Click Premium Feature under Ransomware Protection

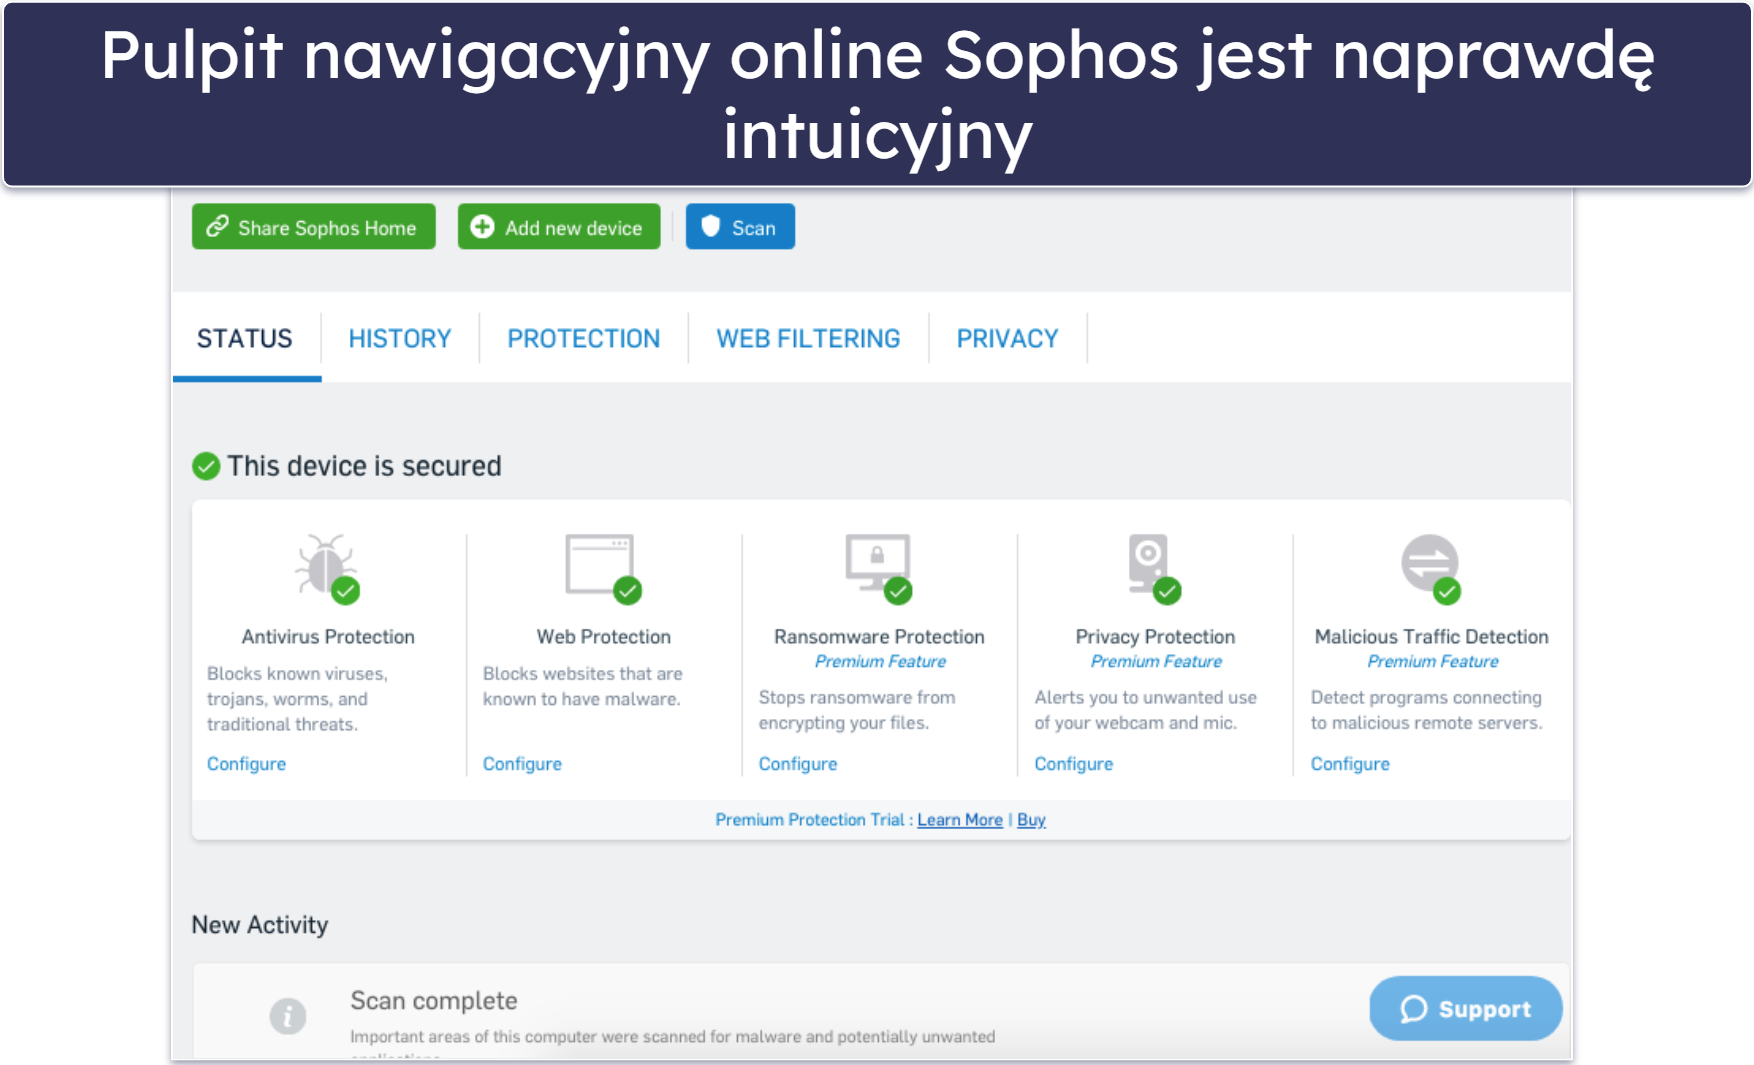880,662
